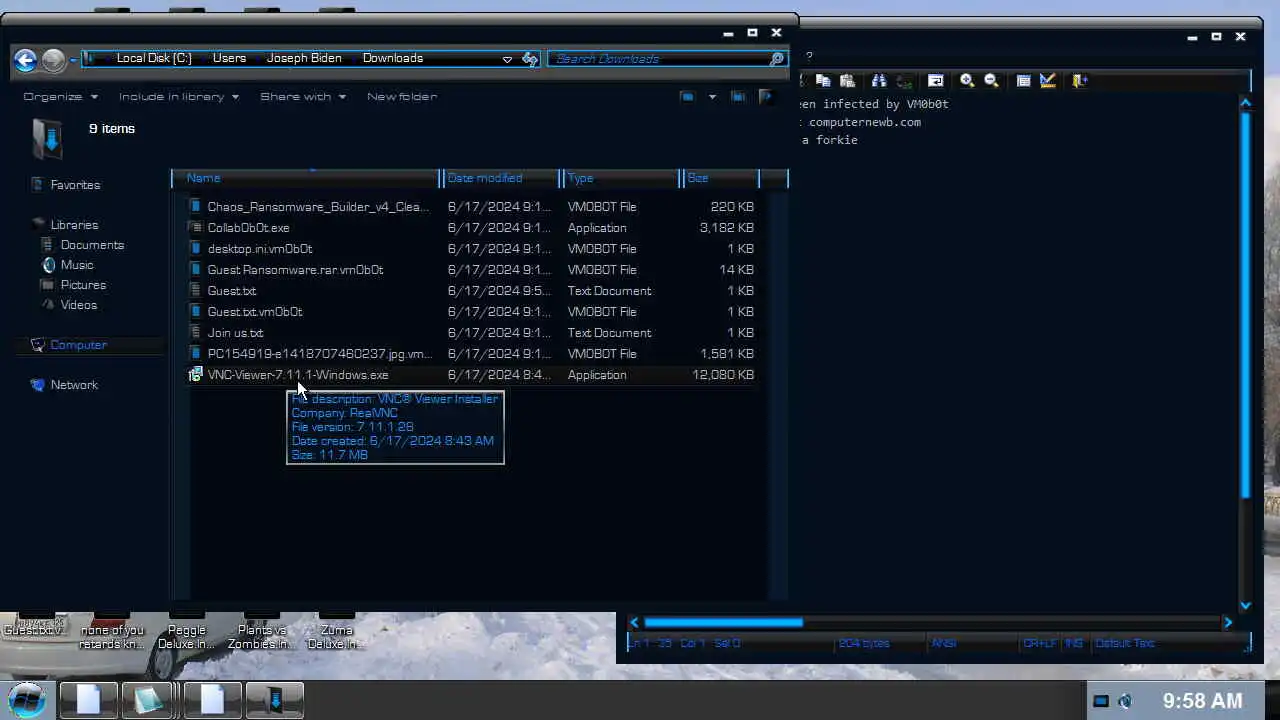Click the Replace icon in Notepad++ toolbar

tap(903, 81)
